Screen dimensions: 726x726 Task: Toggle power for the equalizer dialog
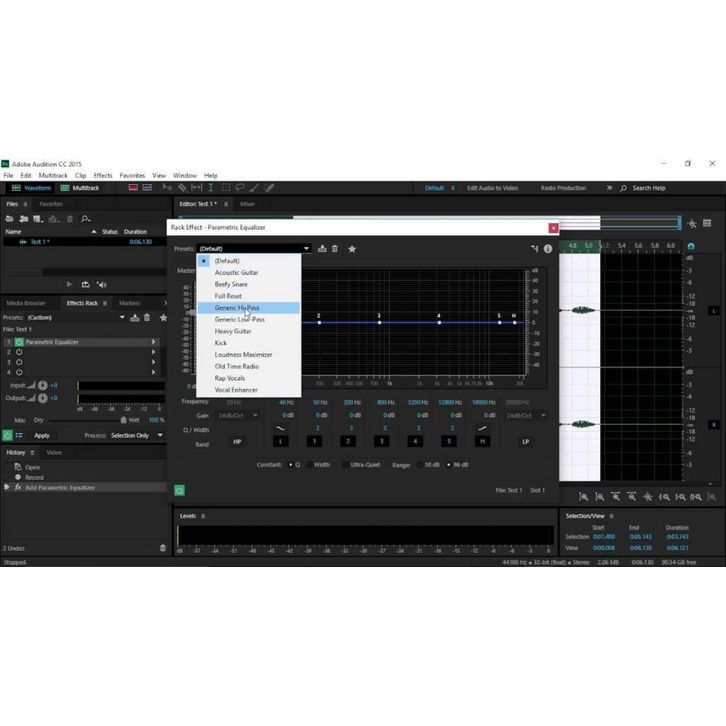(x=179, y=490)
